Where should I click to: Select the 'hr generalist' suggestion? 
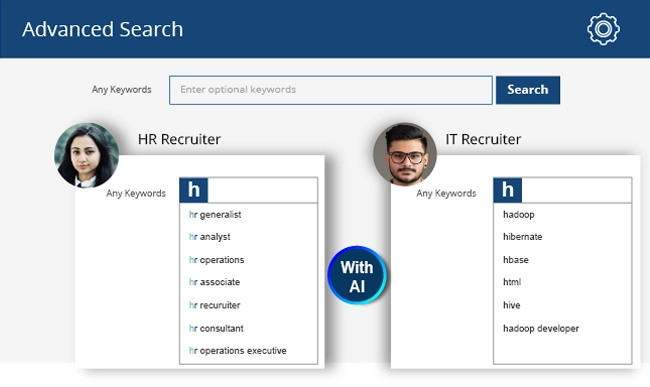click(x=215, y=215)
